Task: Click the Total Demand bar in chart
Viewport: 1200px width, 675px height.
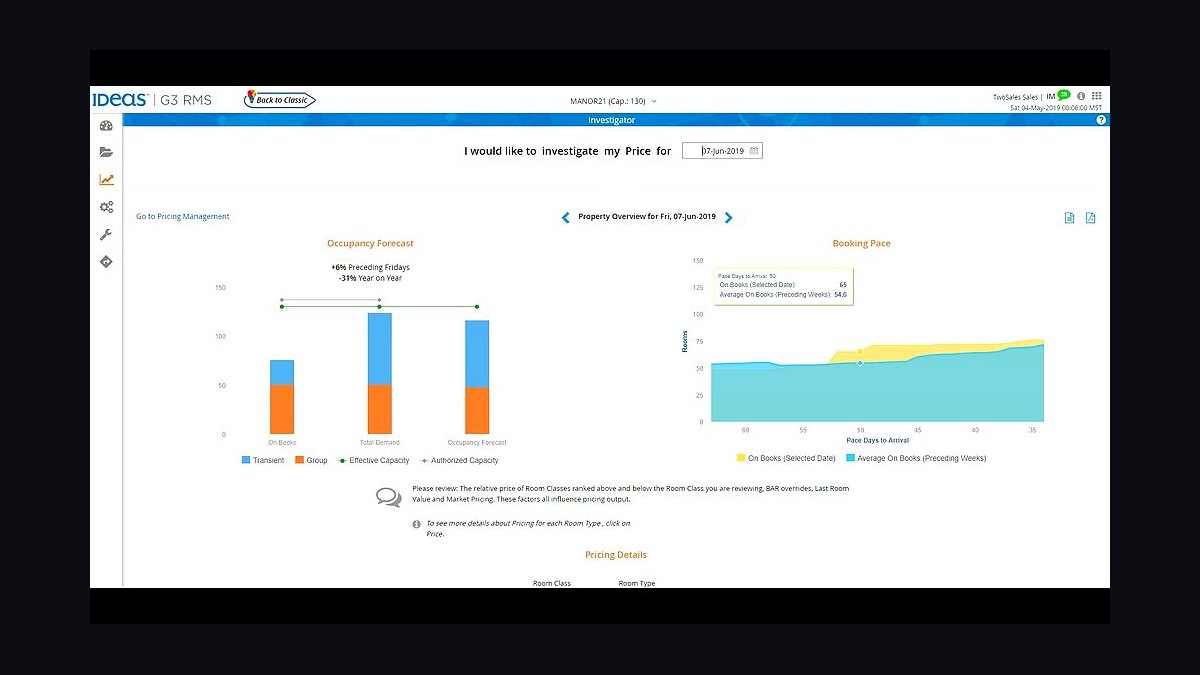Action: [x=380, y=373]
